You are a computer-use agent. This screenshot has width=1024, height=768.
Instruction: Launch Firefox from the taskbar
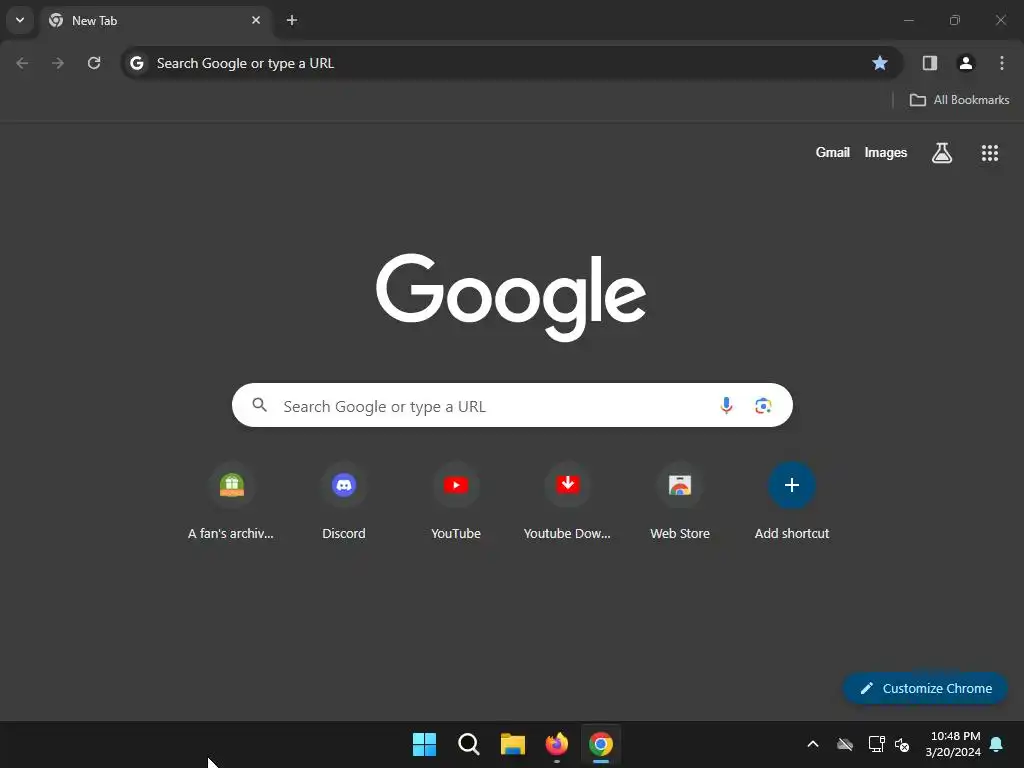pyautogui.click(x=556, y=744)
